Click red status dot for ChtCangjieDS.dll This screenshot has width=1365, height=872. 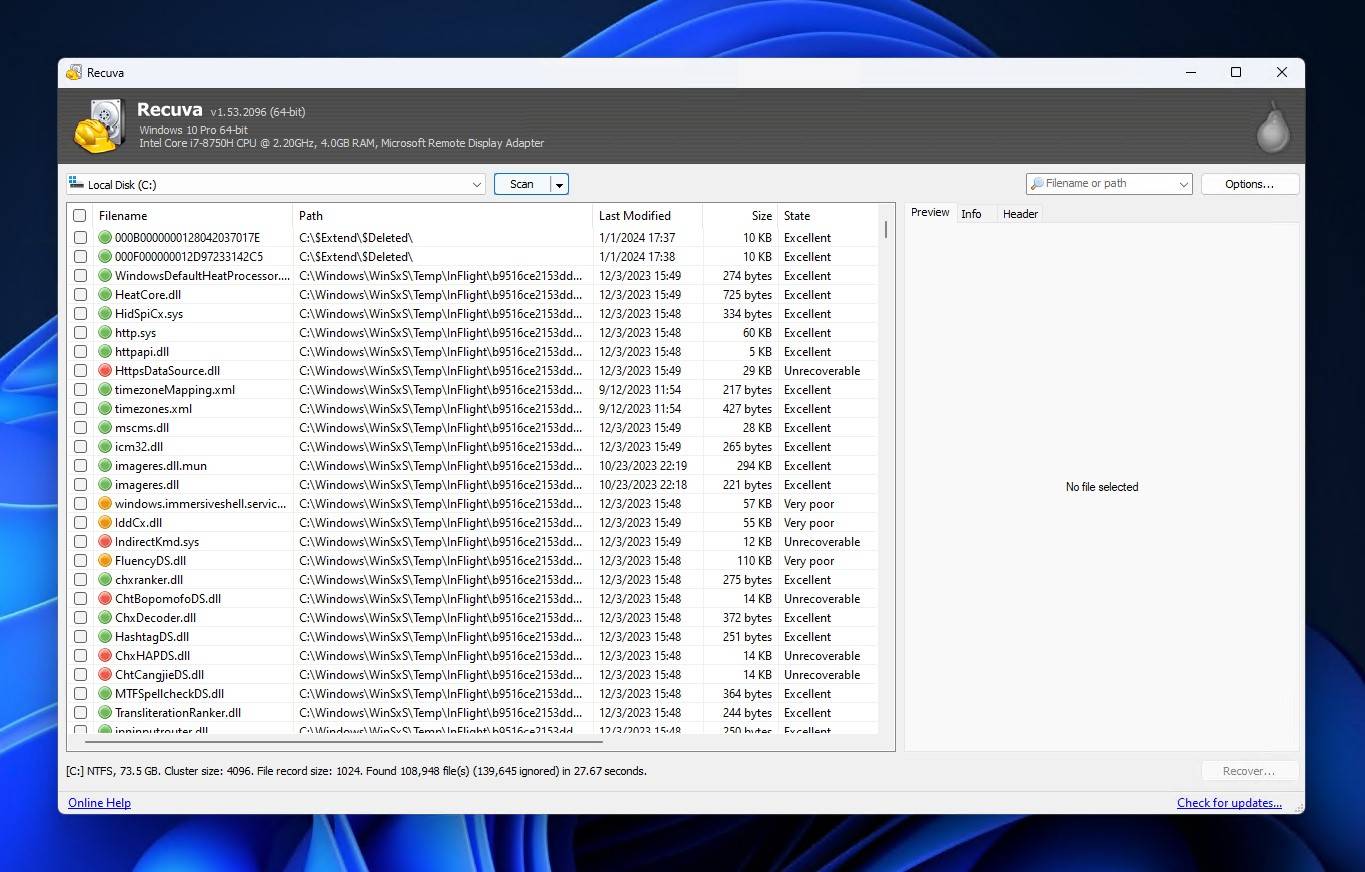coord(105,675)
